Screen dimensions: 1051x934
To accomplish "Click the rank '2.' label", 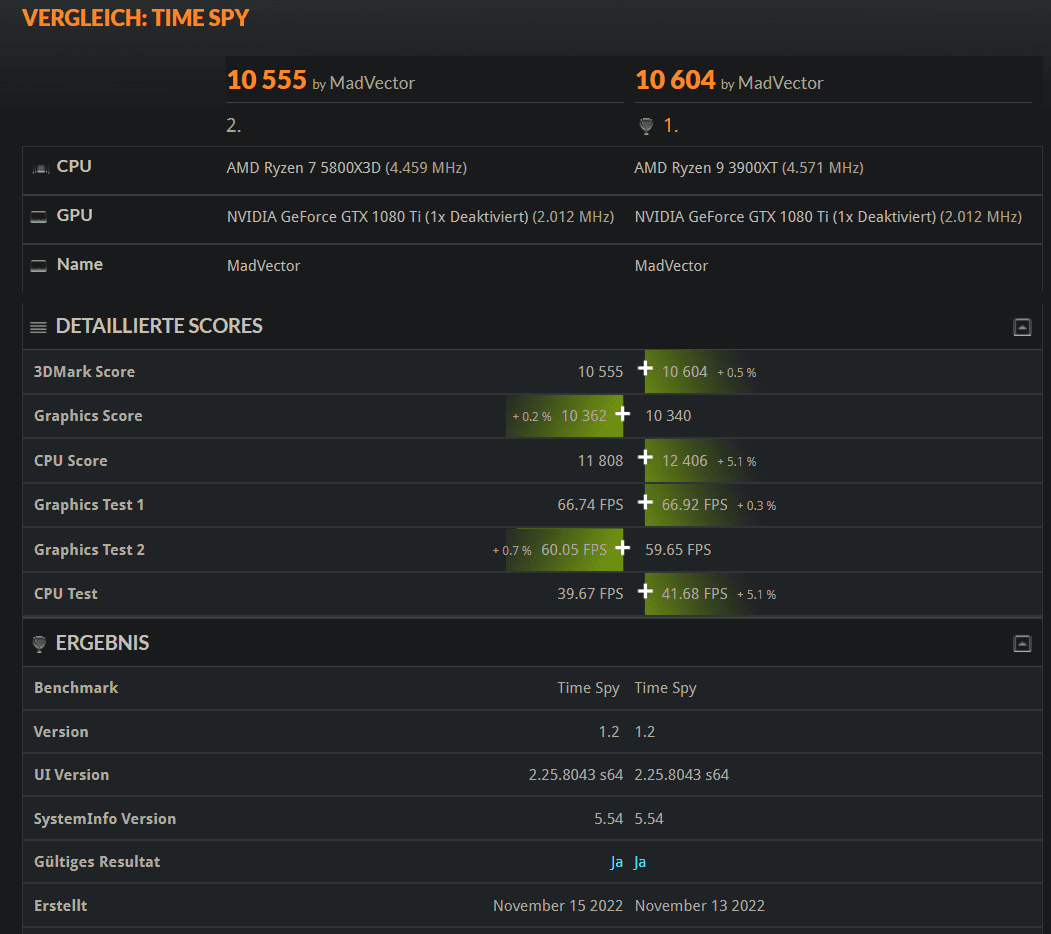I will [233, 126].
